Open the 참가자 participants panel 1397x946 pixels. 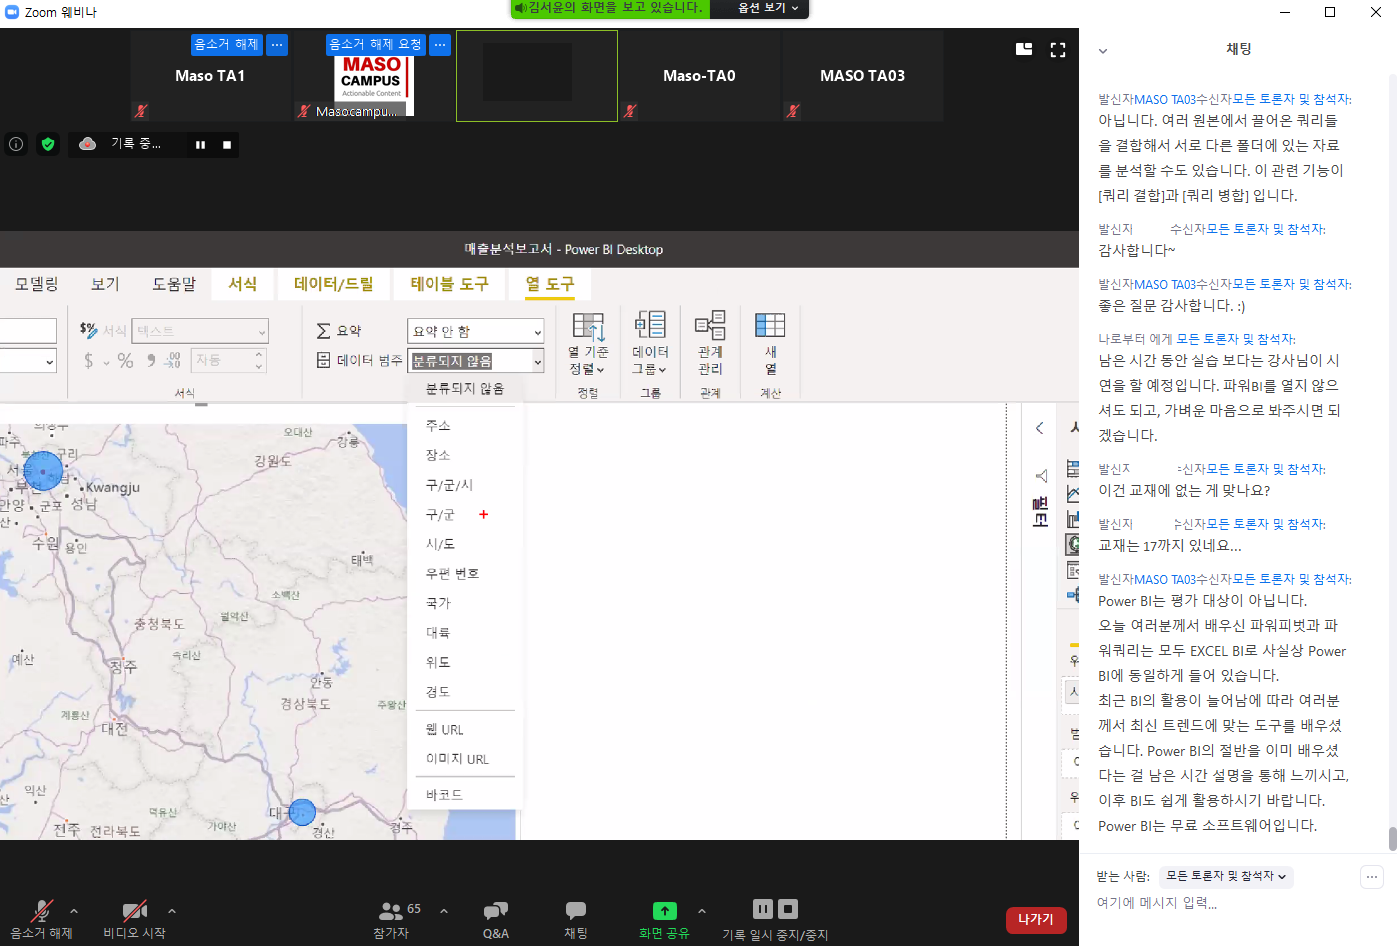pyautogui.click(x=391, y=911)
